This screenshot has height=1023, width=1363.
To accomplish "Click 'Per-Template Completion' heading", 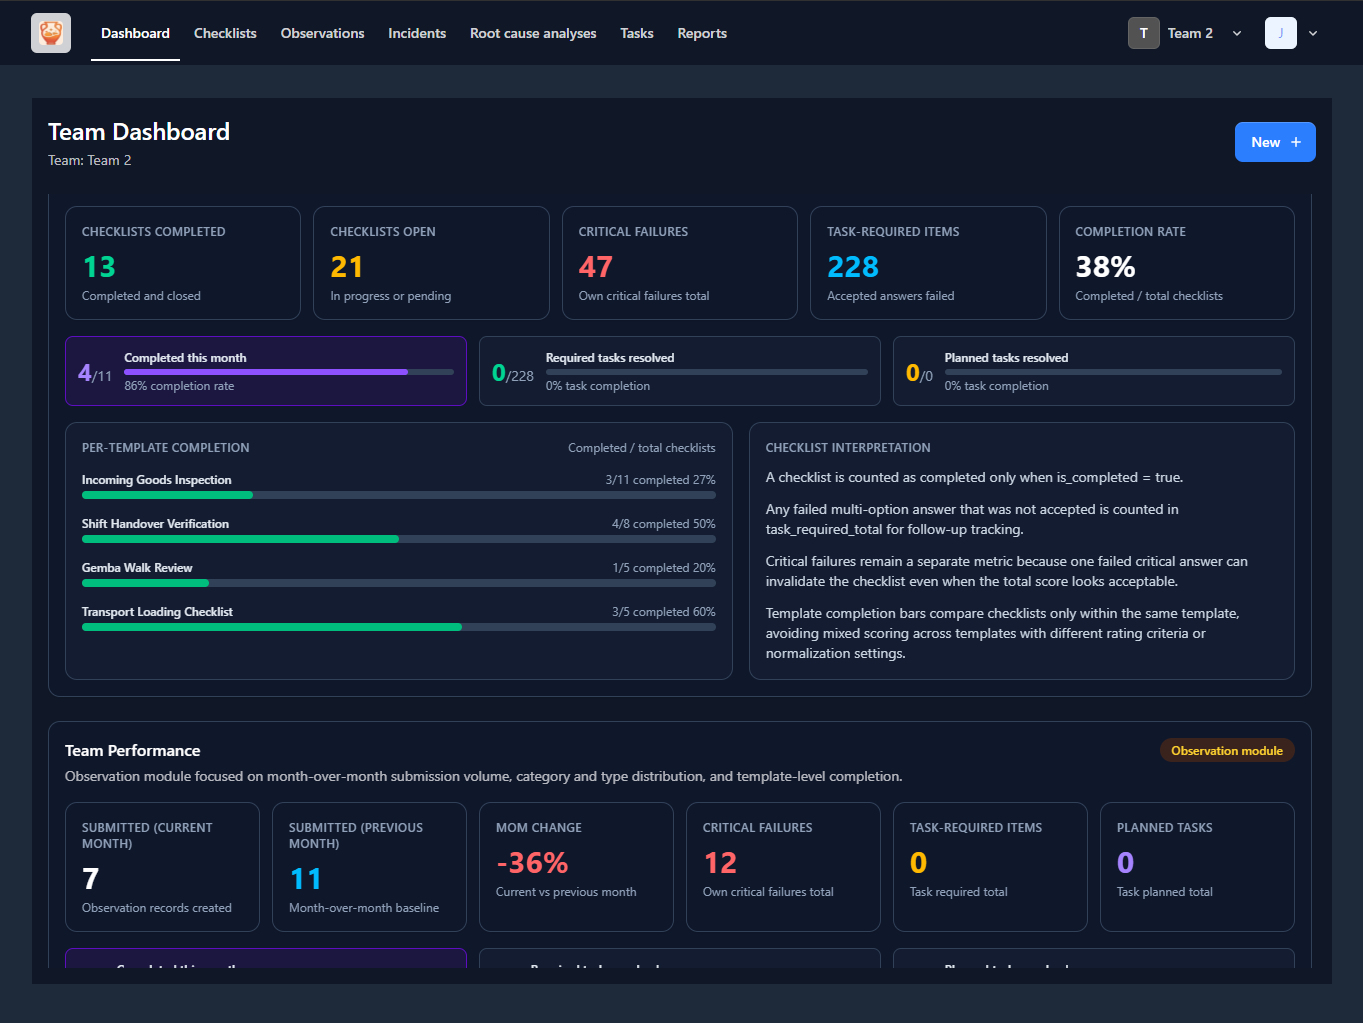I will [x=166, y=448].
